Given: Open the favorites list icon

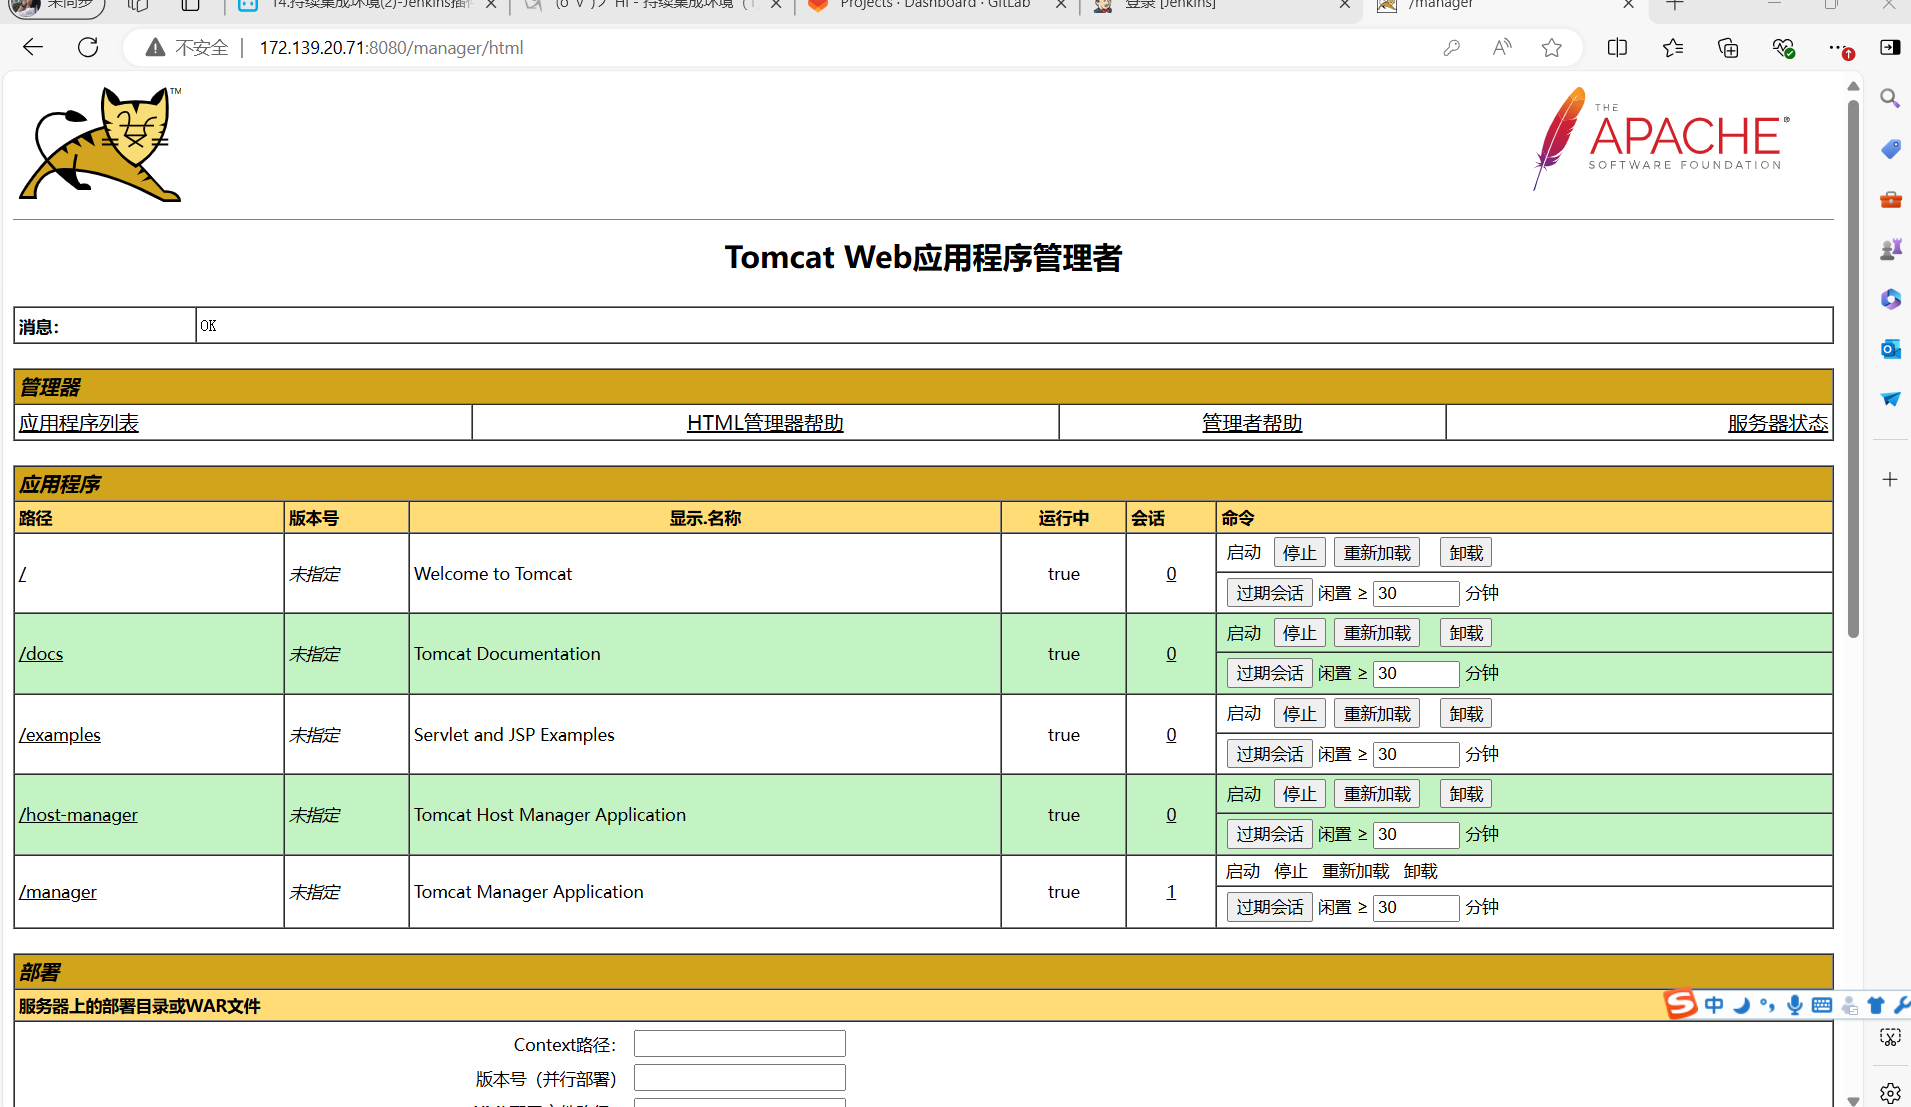Looking at the screenshot, I should 1673,47.
